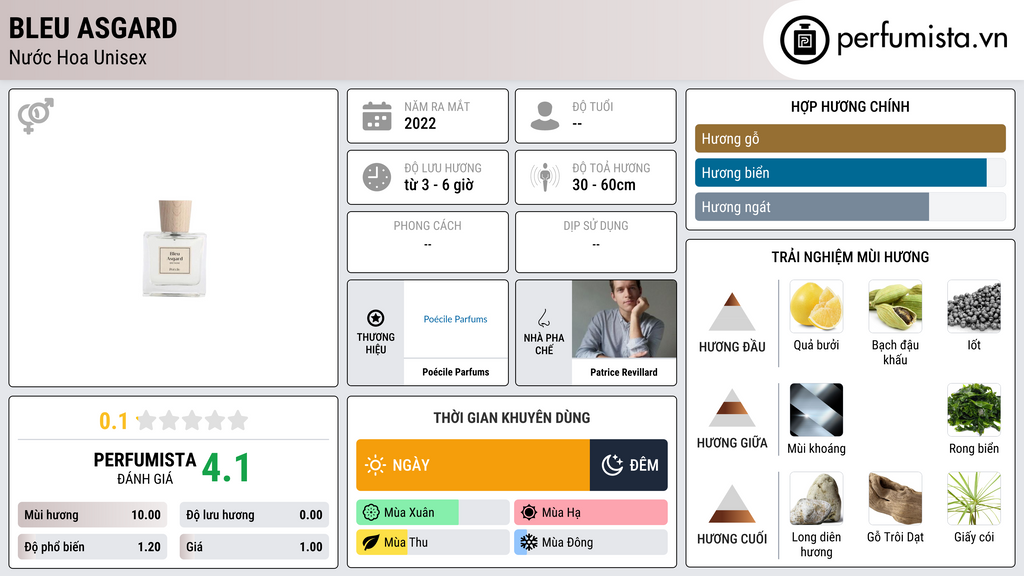Click the yellow 0.1 user rating value

(x=114, y=421)
